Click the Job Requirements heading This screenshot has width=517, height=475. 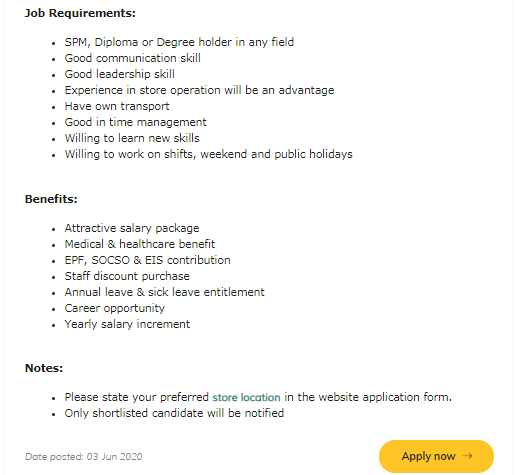click(80, 13)
